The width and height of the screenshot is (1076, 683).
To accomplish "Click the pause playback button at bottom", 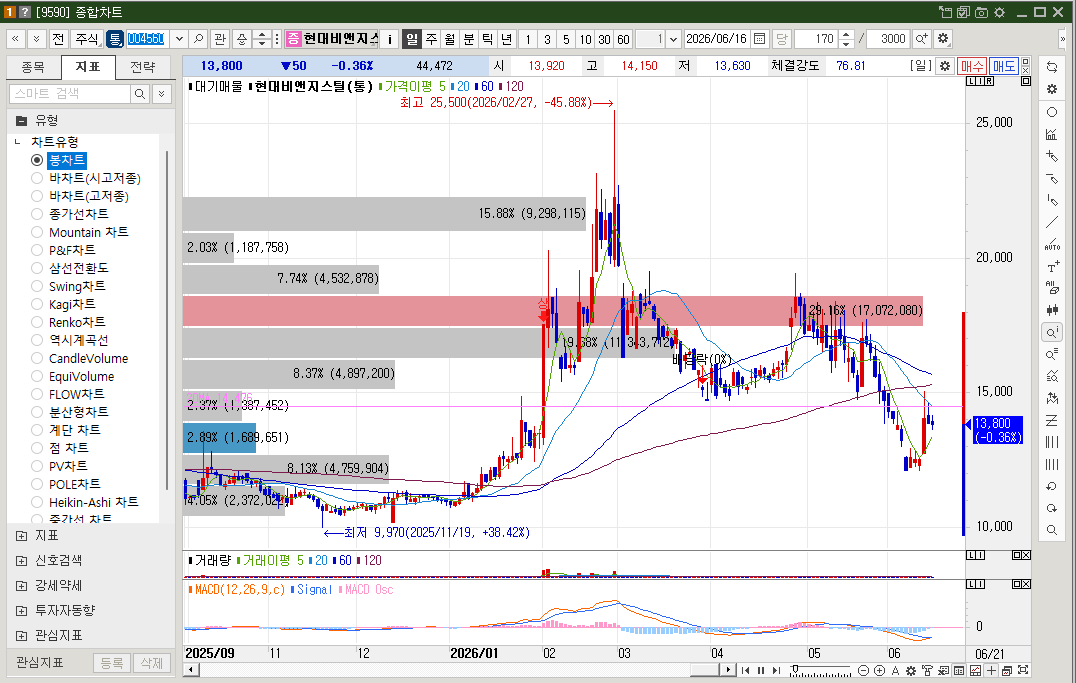I will [761, 671].
